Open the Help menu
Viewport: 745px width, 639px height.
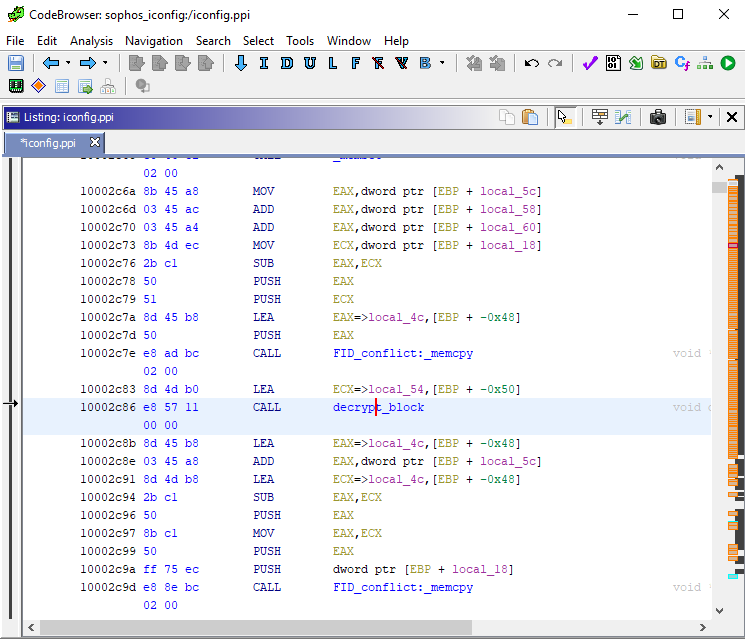coord(396,41)
